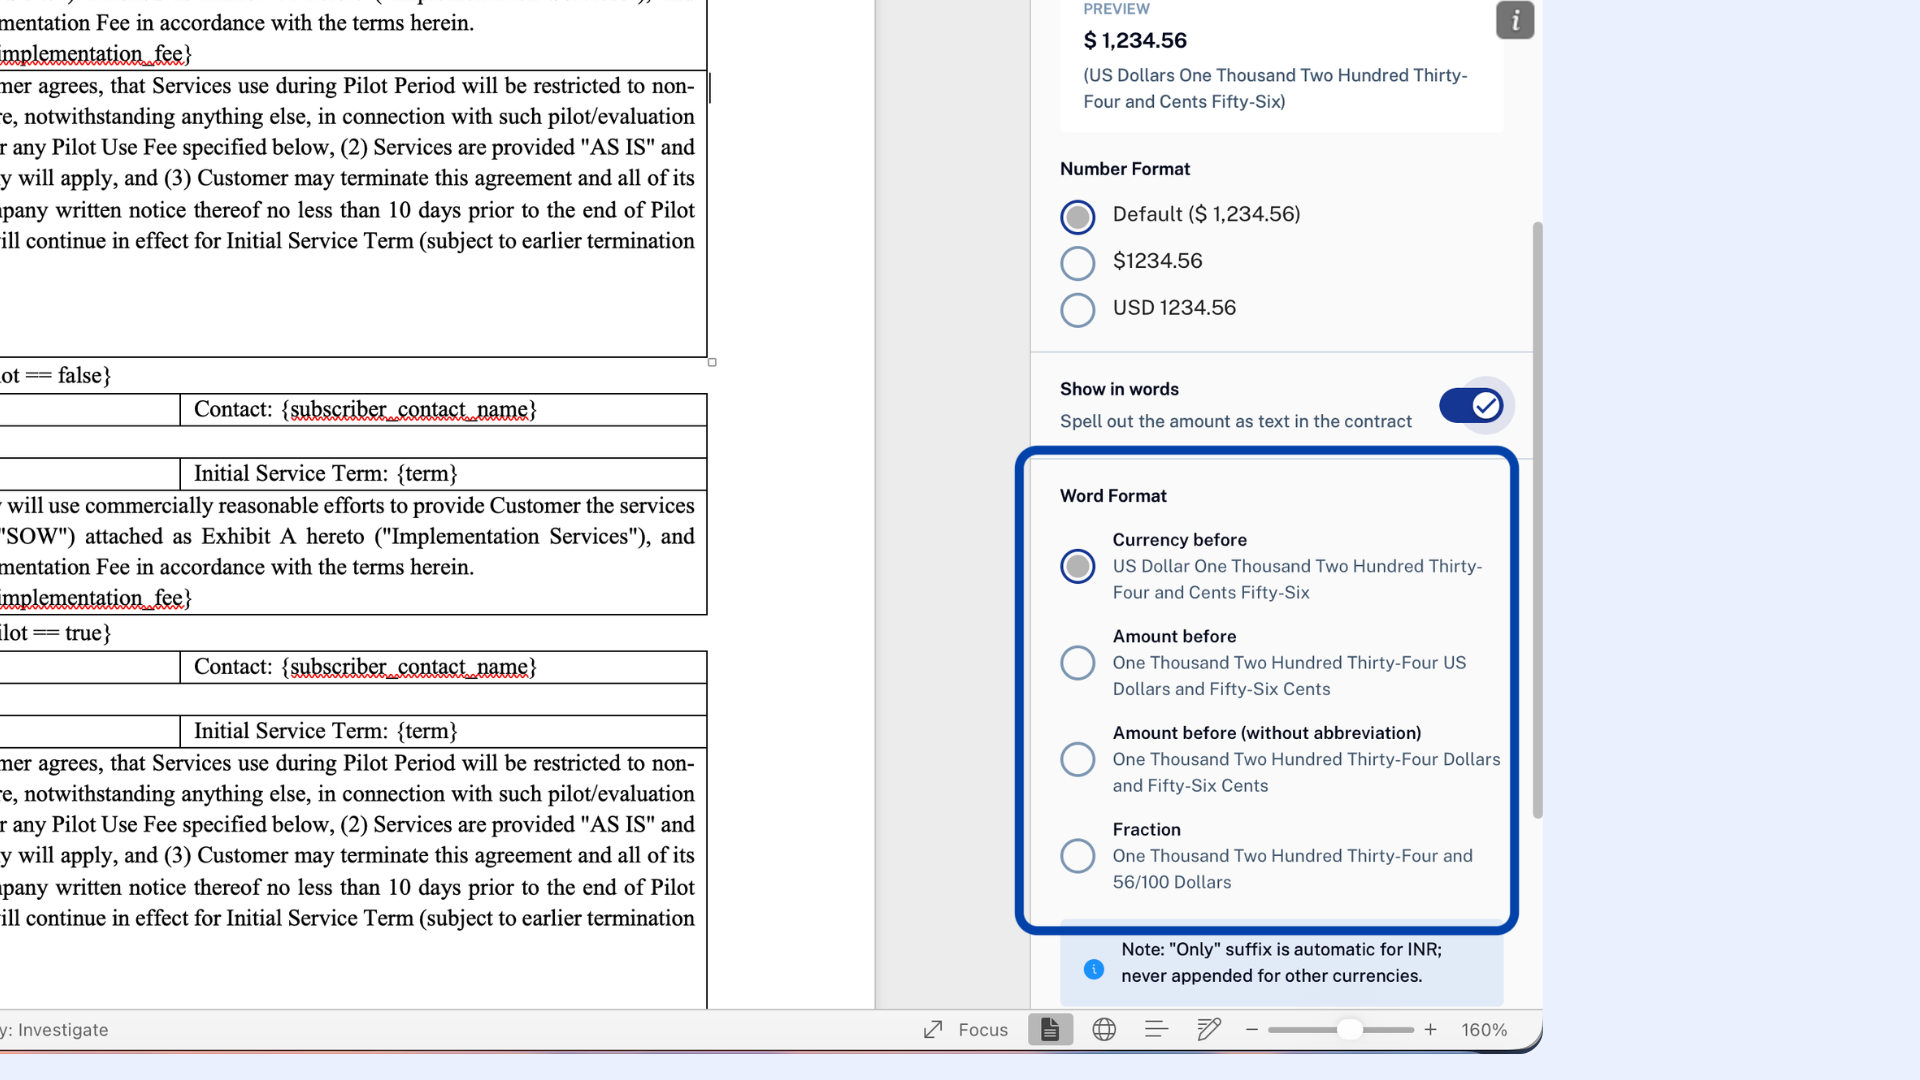Select the USD 1234.56 number format
This screenshot has height=1080, width=1920.
[x=1078, y=310]
